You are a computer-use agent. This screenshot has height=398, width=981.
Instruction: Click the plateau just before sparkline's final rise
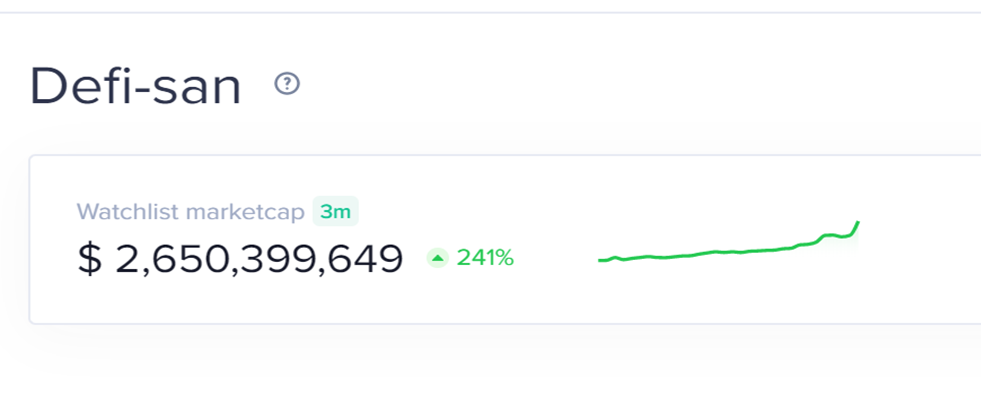click(832, 236)
